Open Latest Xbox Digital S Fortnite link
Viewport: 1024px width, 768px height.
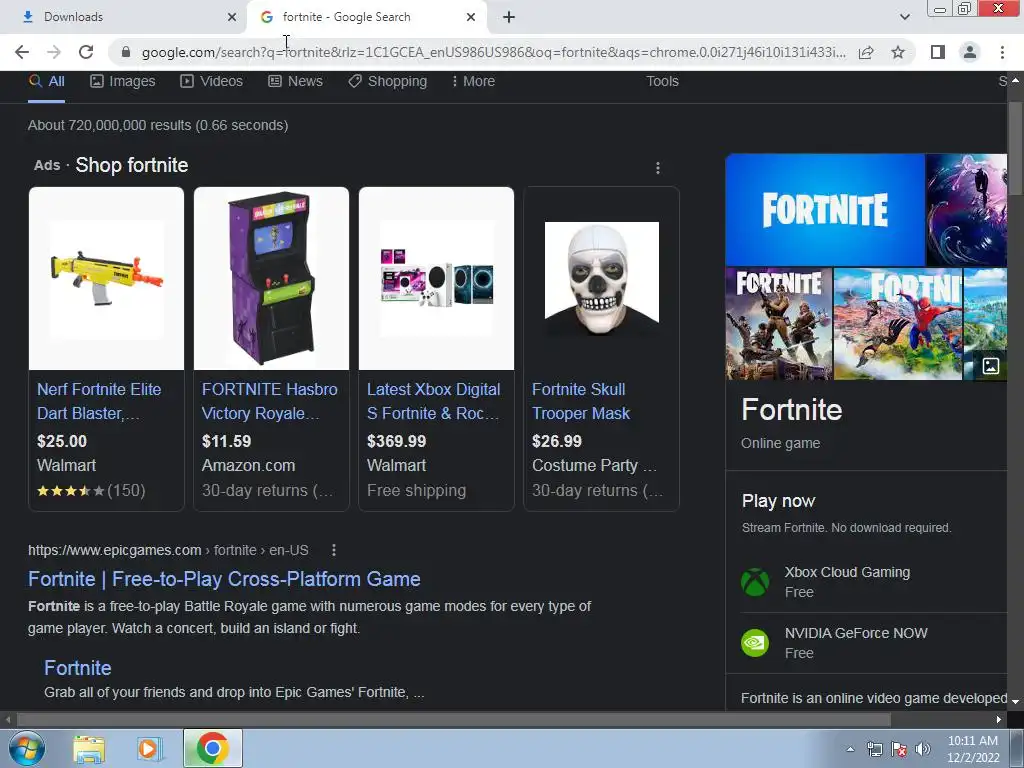[434, 401]
